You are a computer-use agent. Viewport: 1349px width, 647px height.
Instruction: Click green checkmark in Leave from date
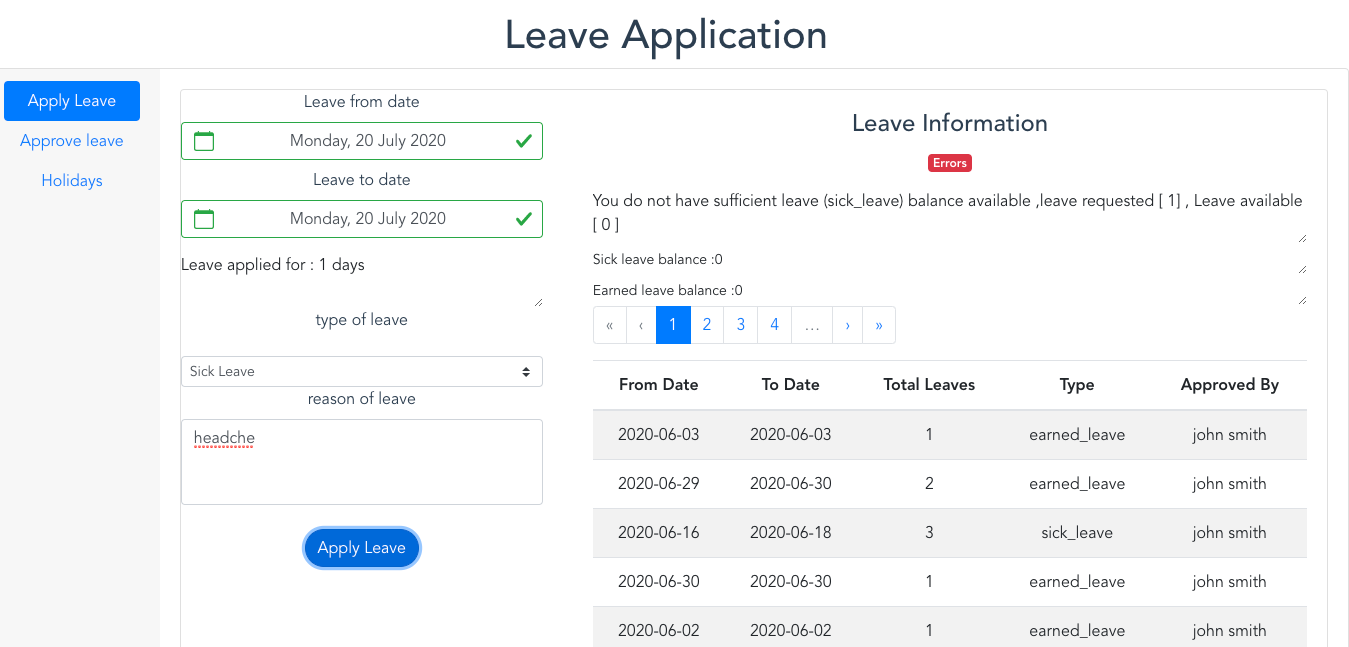pos(523,141)
